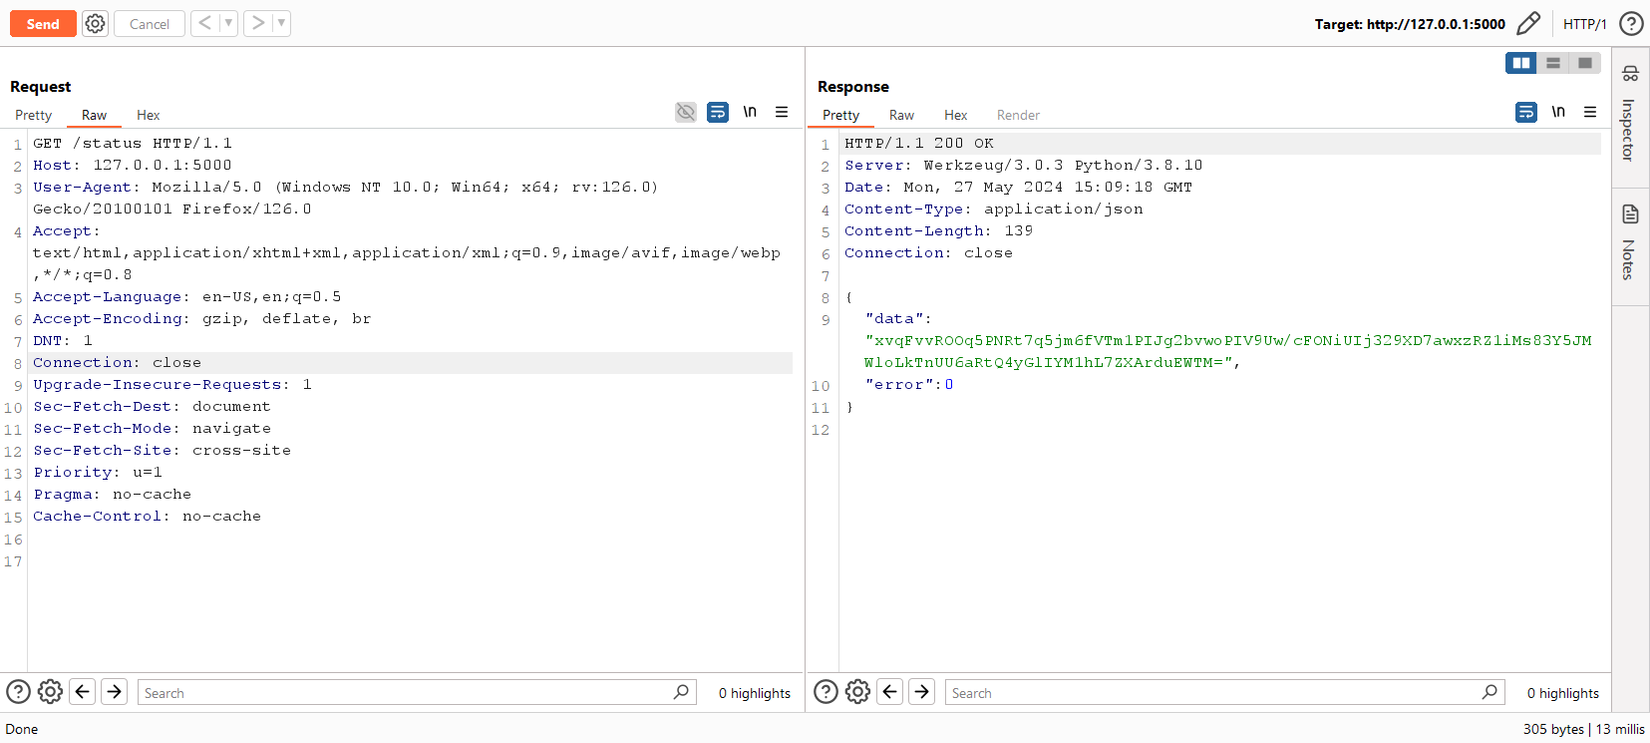Screen dimensions: 1650x743
Task: Open the Notes side panel
Action: 1630,243
